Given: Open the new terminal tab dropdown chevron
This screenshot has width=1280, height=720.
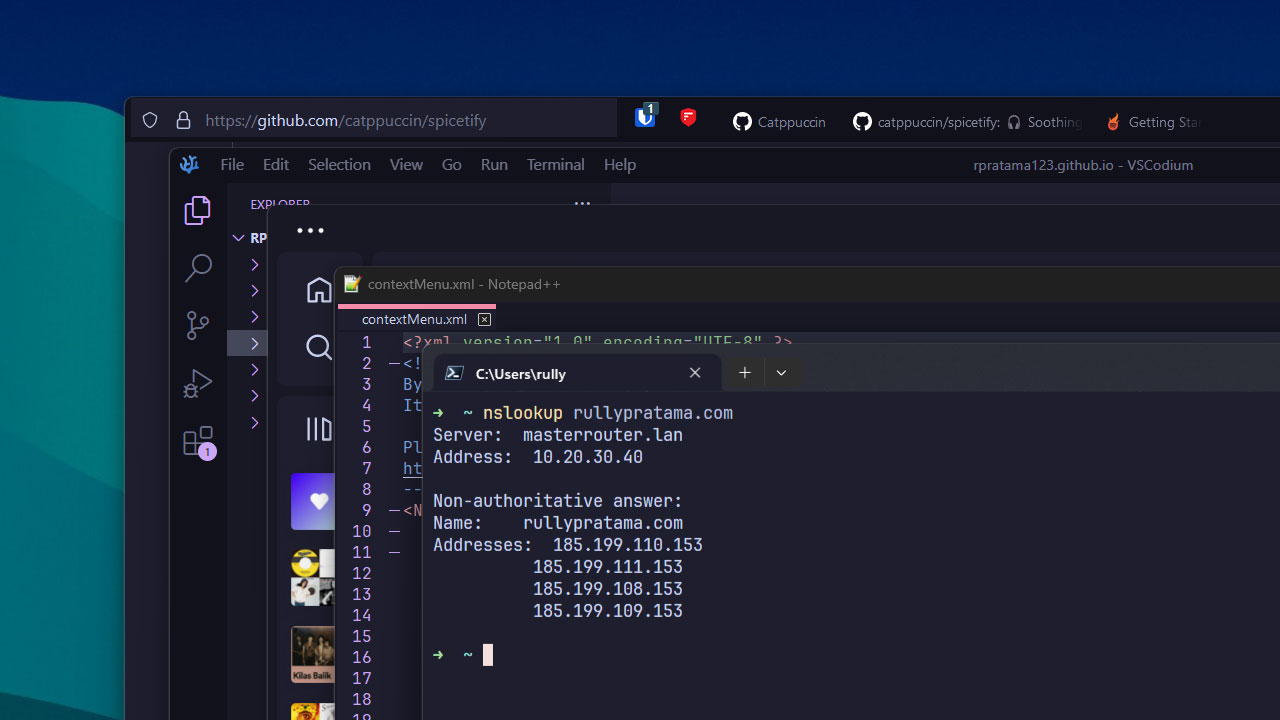Looking at the screenshot, I should (x=781, y=372).
